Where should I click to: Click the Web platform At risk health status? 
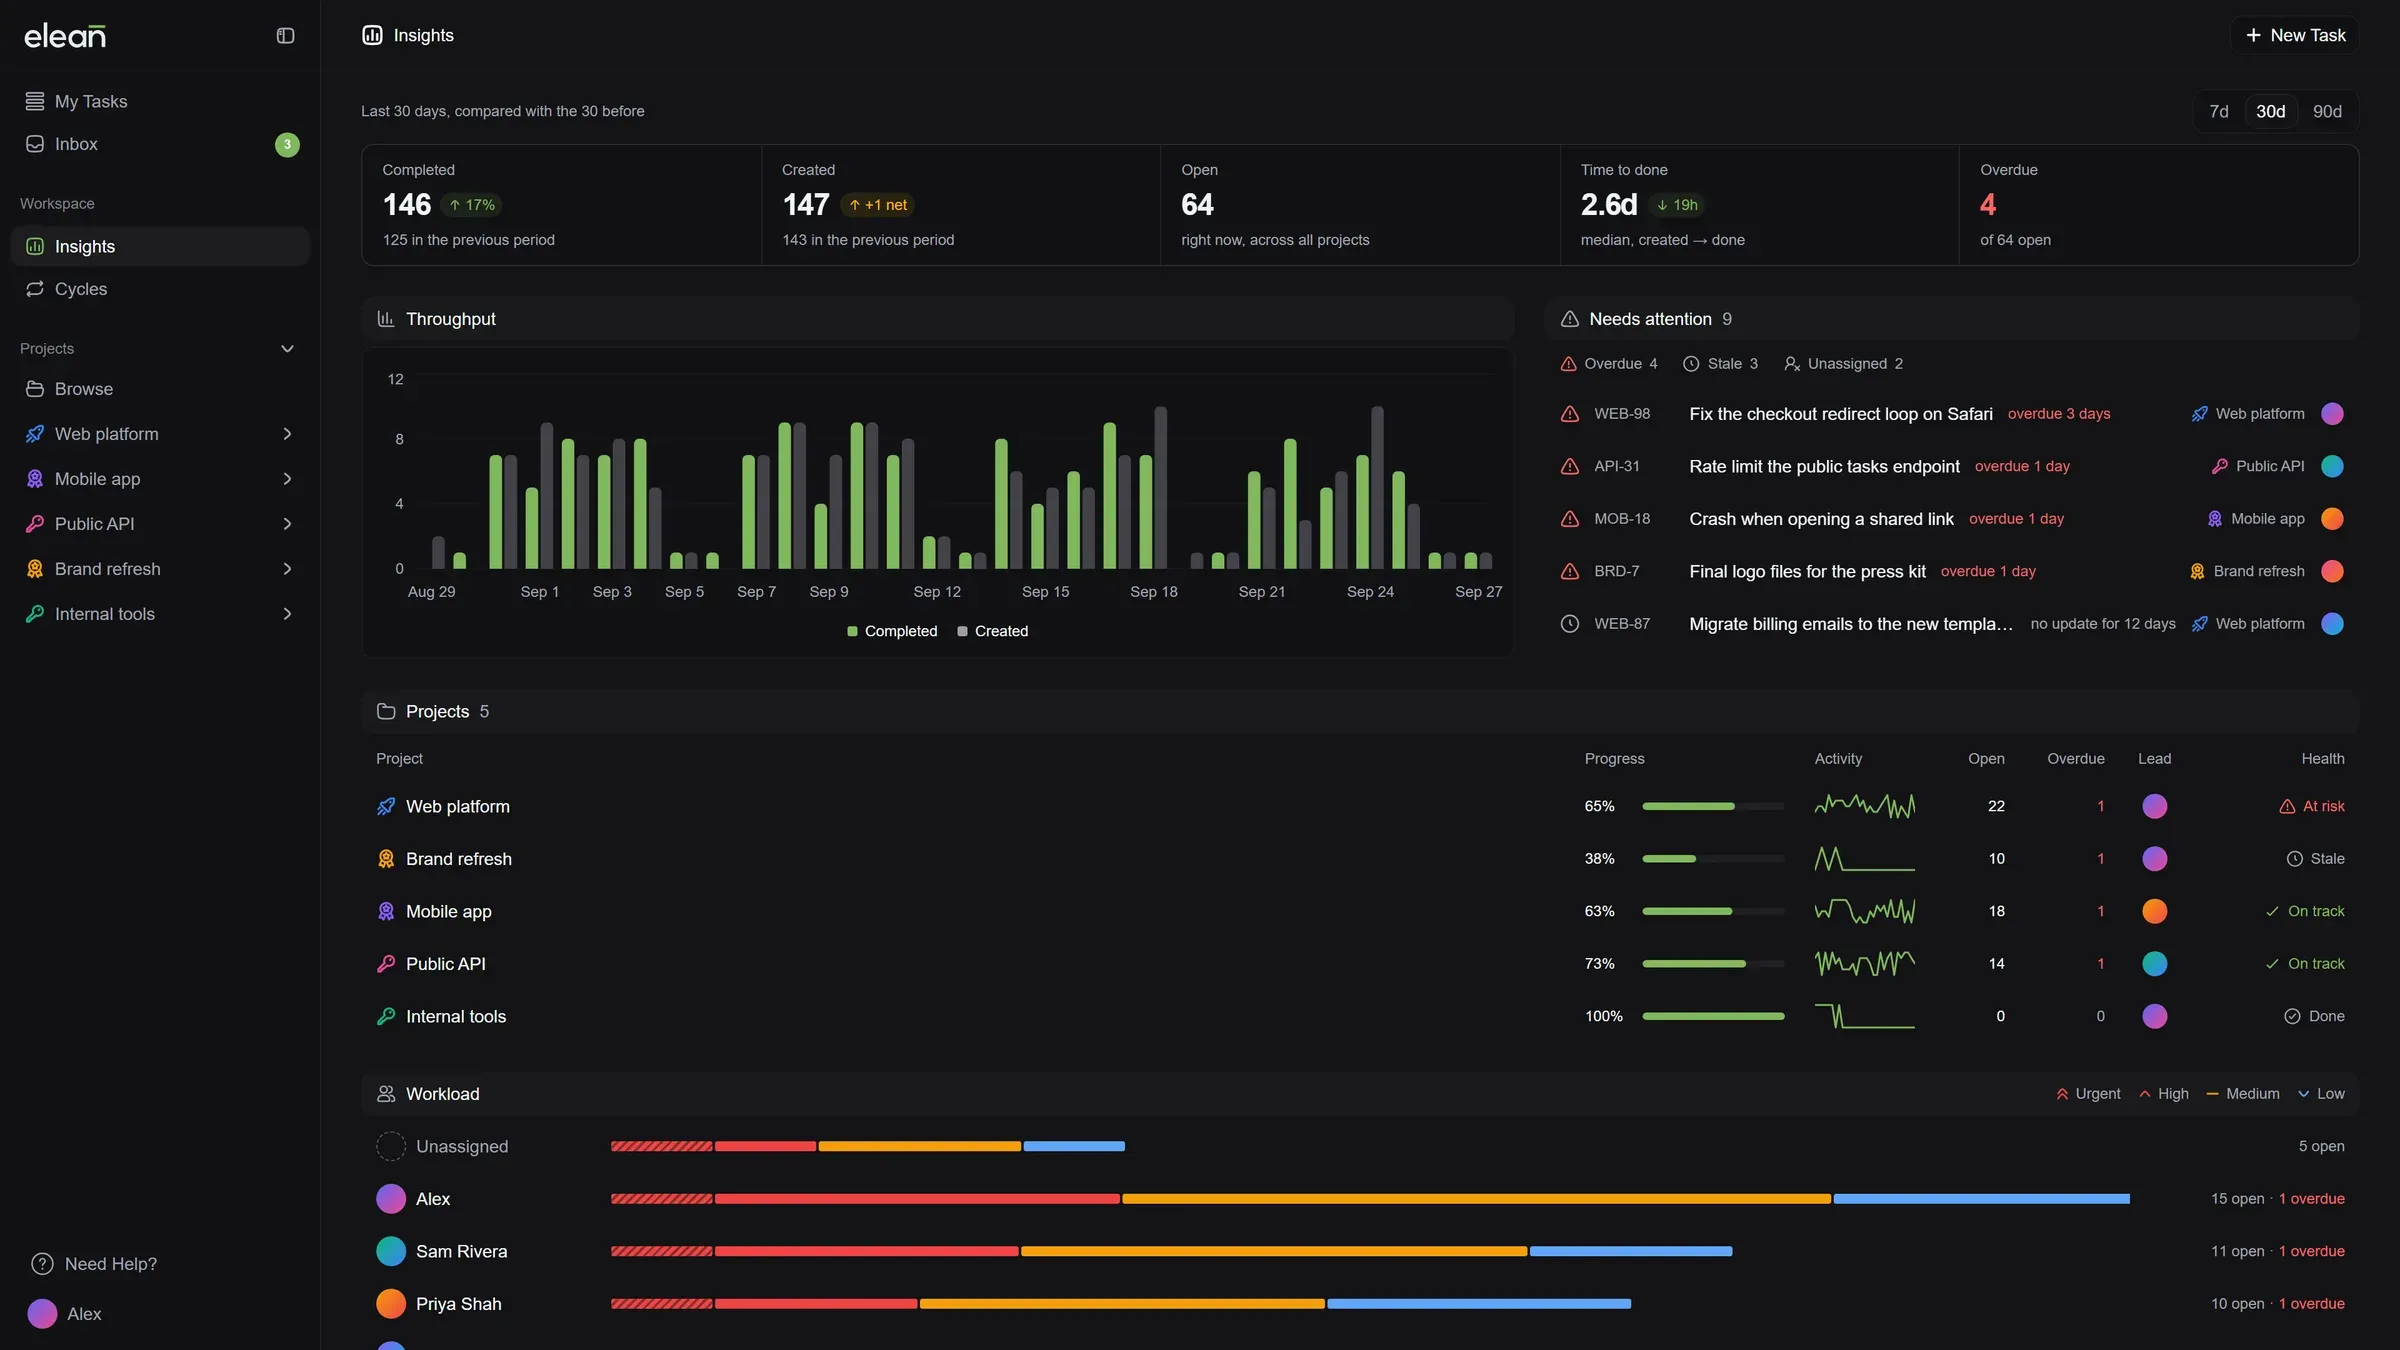coord(2311,806)
